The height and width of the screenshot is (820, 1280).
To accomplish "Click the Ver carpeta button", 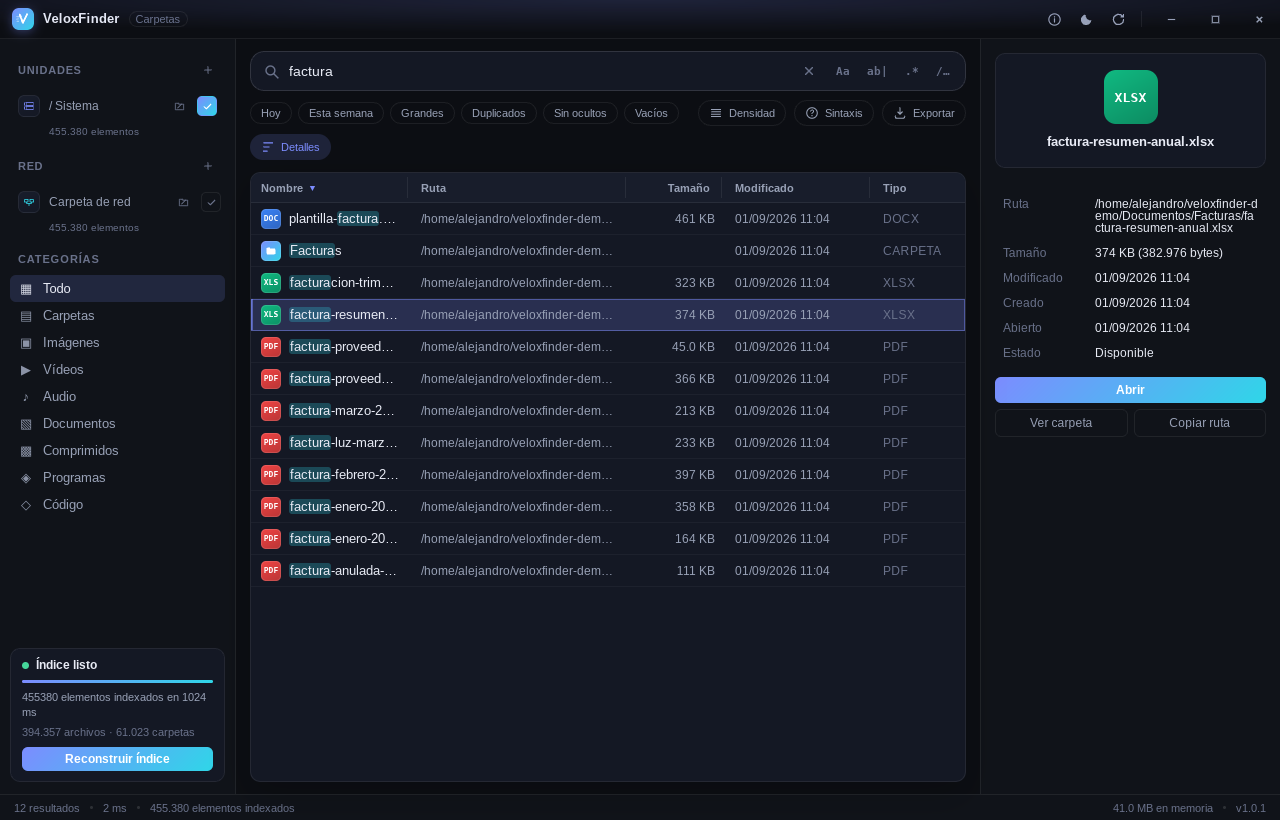I will coord(1061,423).
